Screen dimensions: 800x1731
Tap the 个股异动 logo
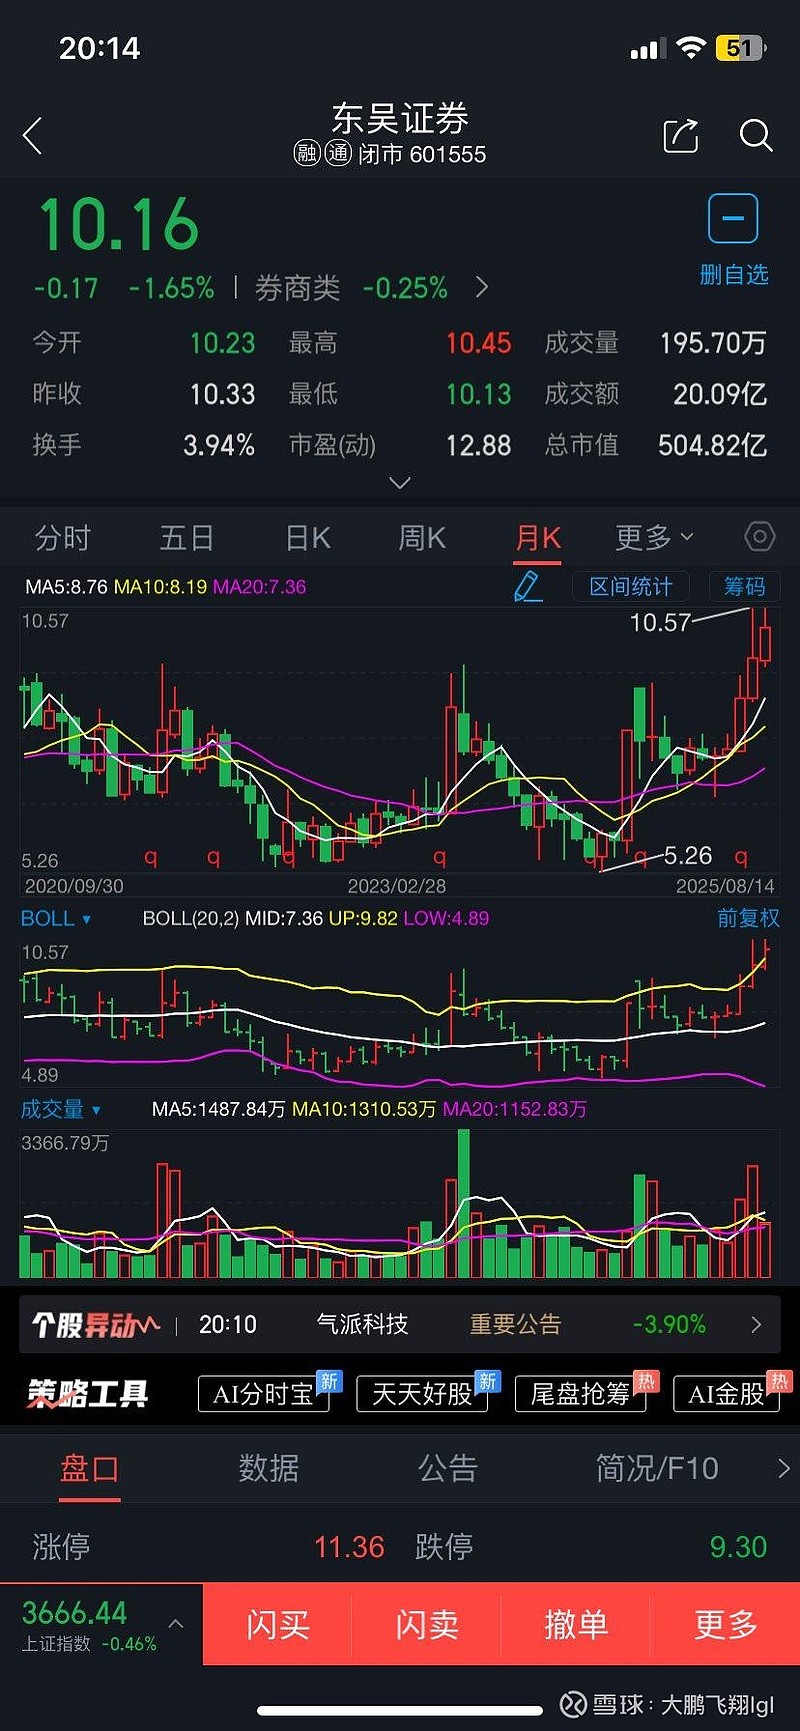point(94,1325)
